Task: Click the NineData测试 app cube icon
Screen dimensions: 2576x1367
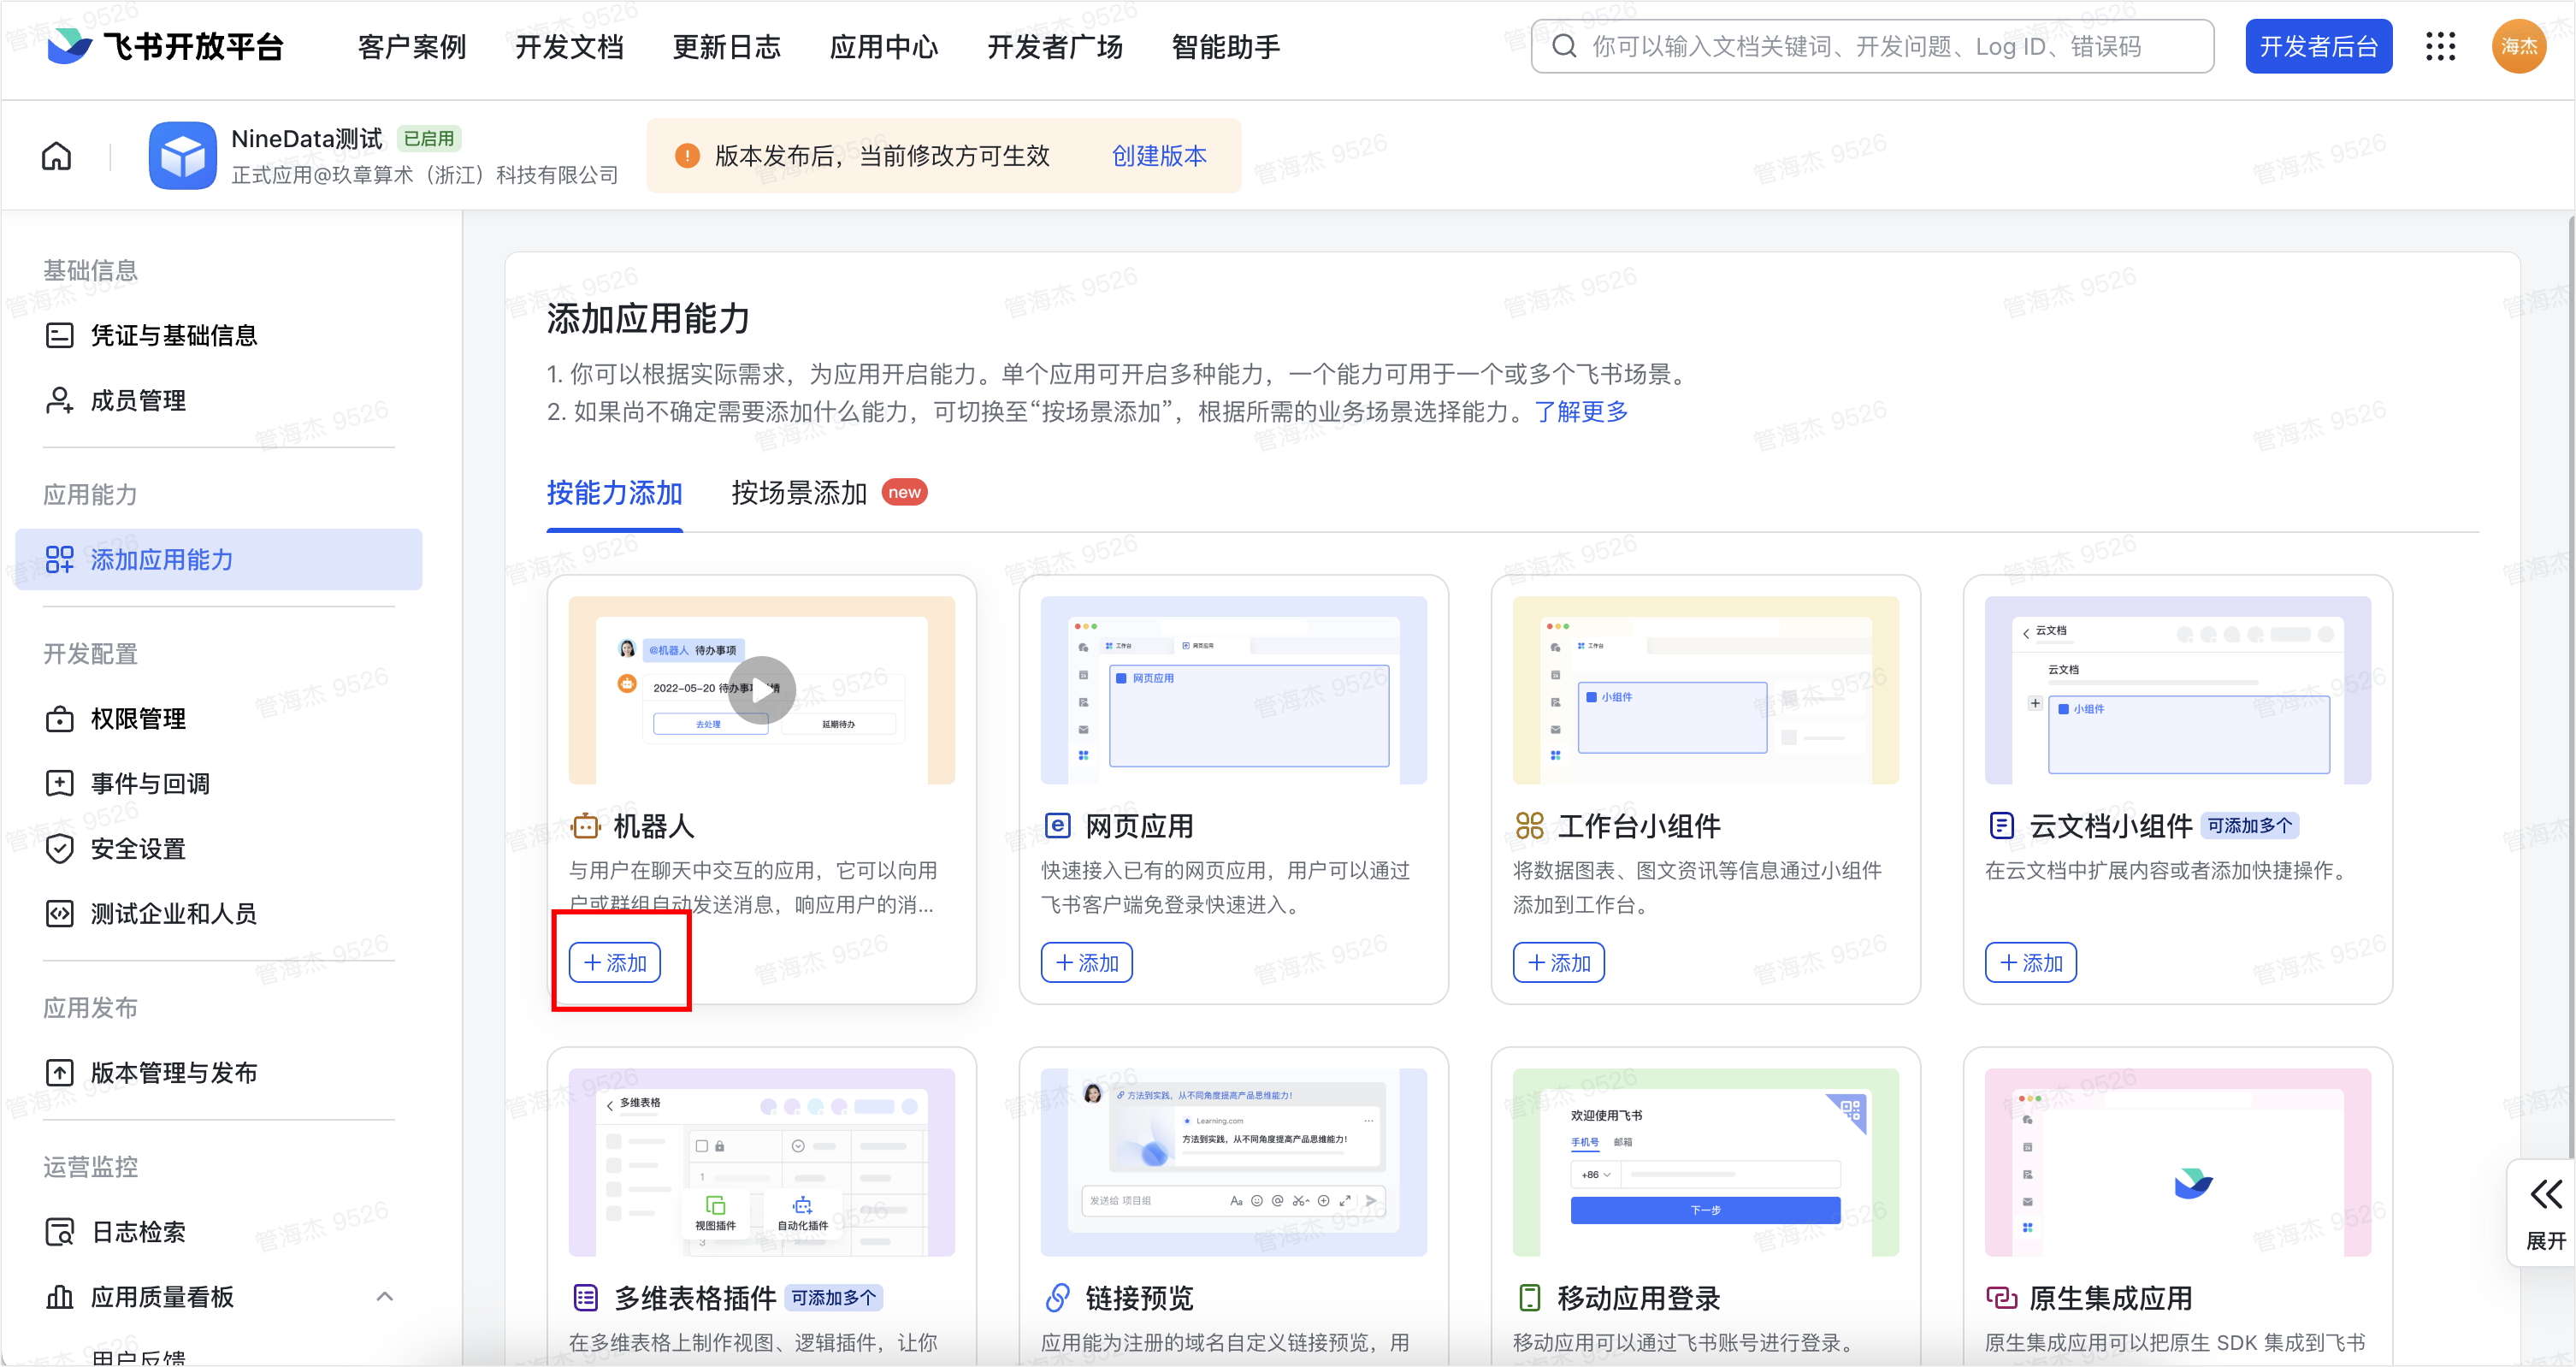Action: 182,156
